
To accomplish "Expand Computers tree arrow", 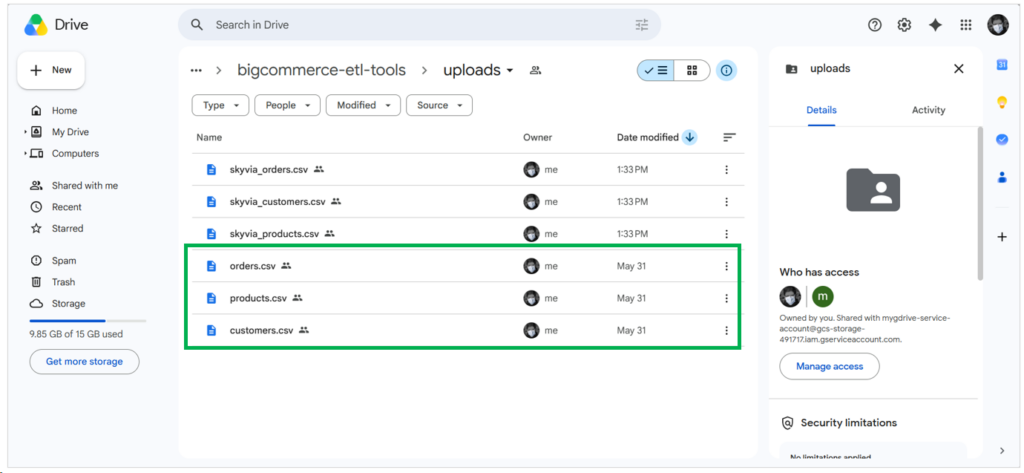I will pyautogui.click(x=25, y=154).
